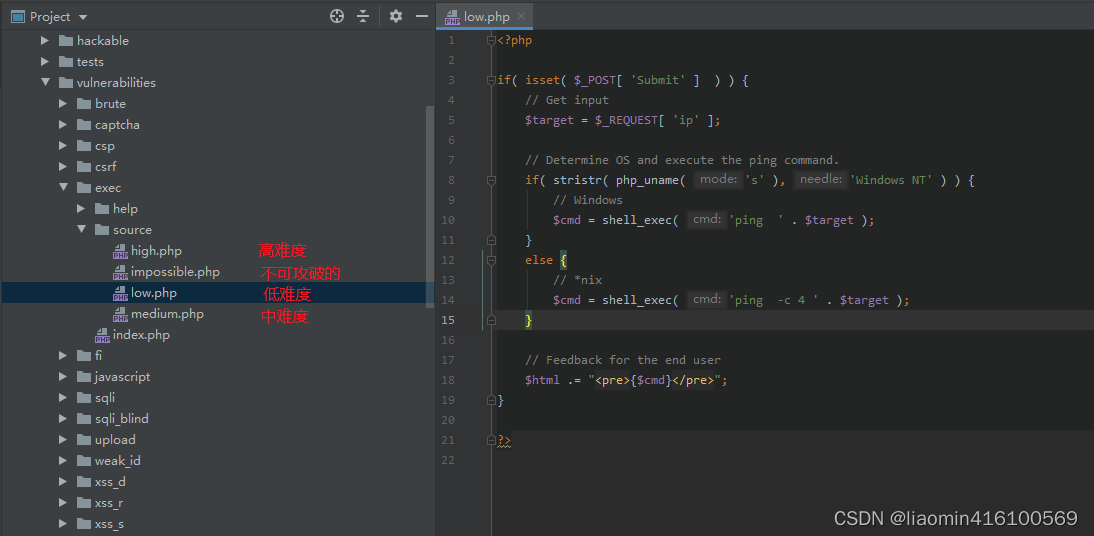The height and width of the screenshot is (536, 1094).
Task: Fold the else block on line 12
Action: [491, 260]
